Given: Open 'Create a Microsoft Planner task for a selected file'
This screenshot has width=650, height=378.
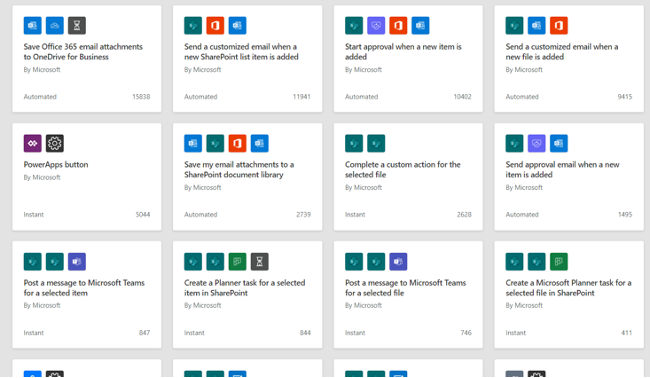Looking at the screenshot, I should pos(568,288).
